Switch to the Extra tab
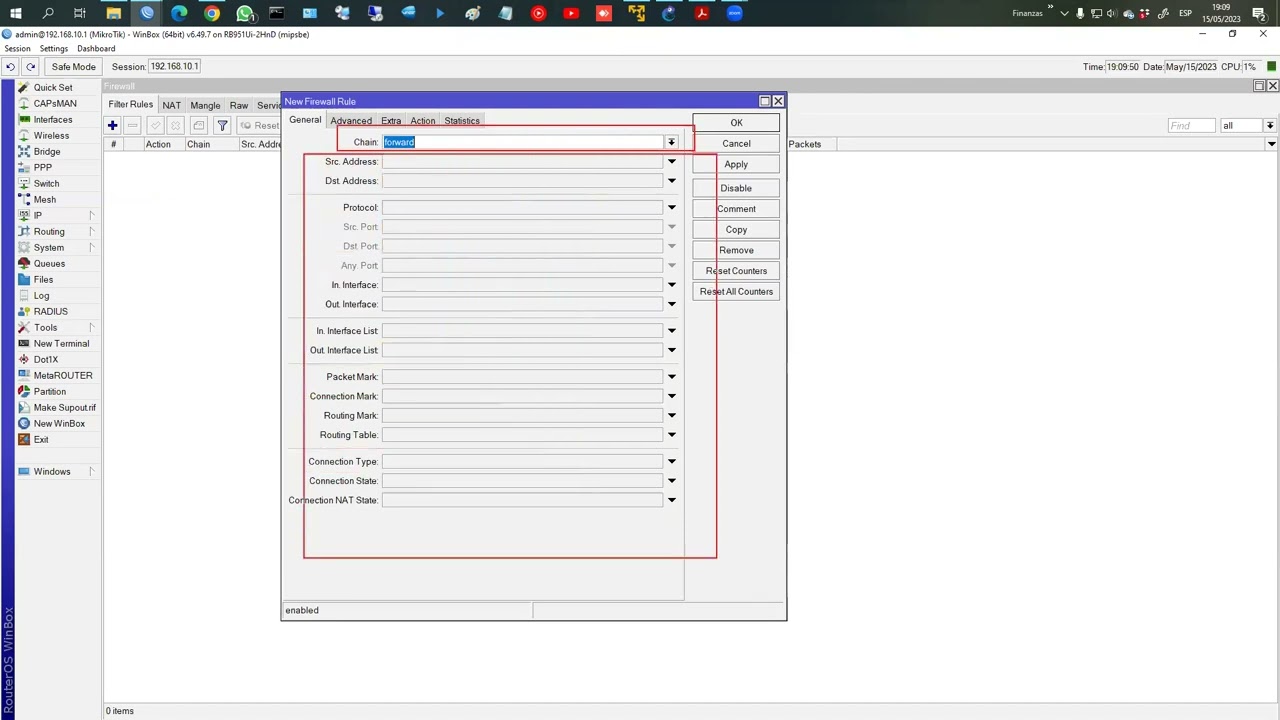 click(391, 121)
